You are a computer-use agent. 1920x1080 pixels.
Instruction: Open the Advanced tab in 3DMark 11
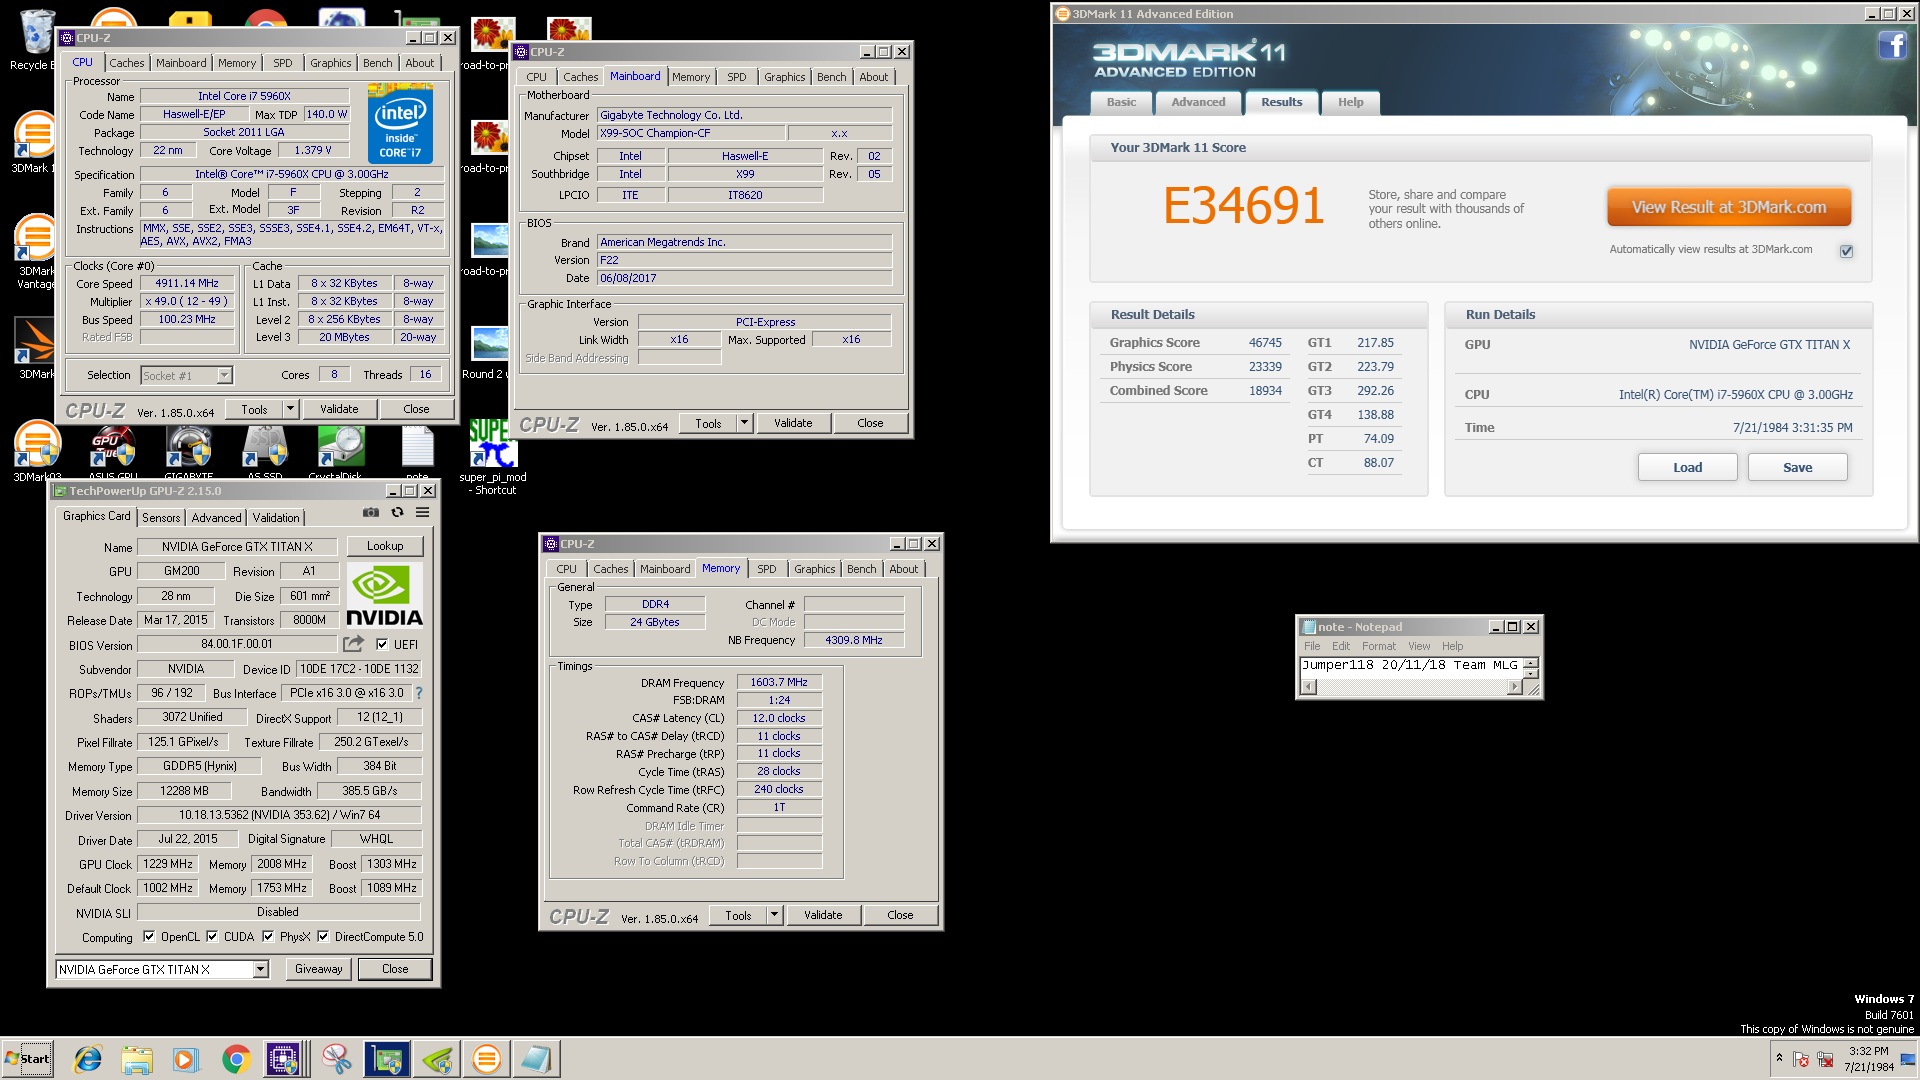[x=1198, y=102]
